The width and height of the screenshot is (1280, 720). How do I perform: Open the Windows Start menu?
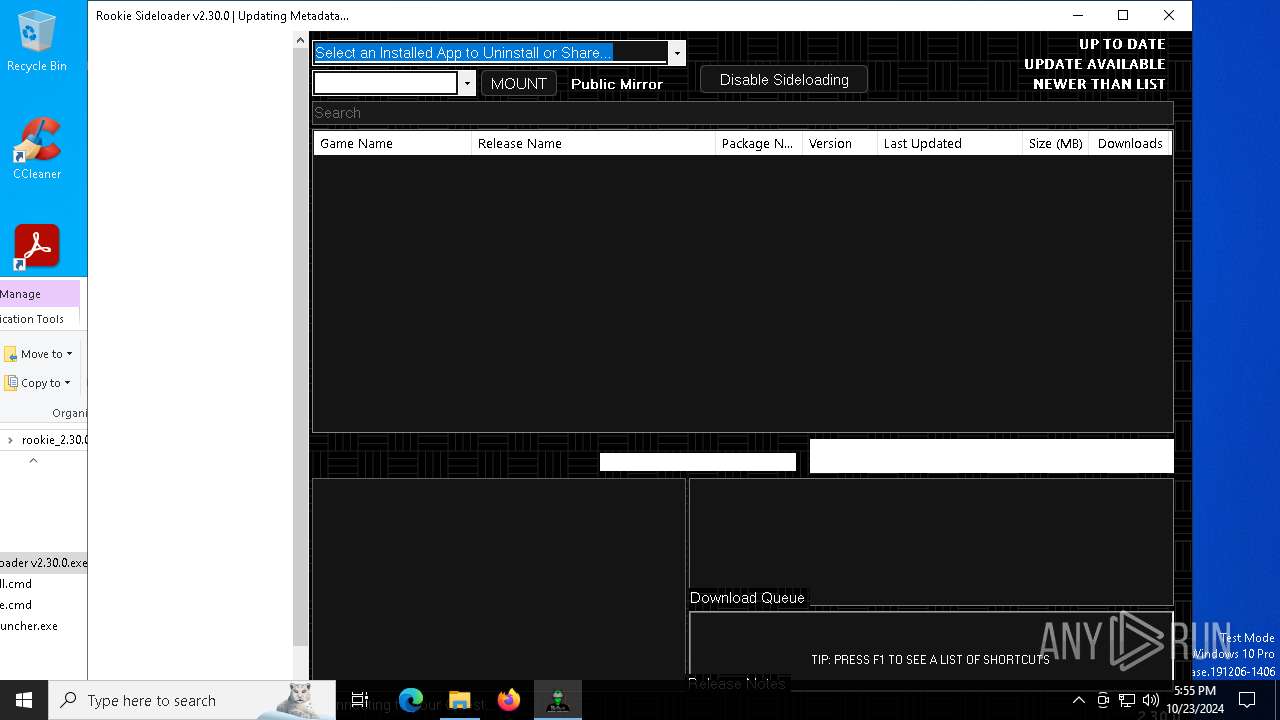click(x=24, y=700)
